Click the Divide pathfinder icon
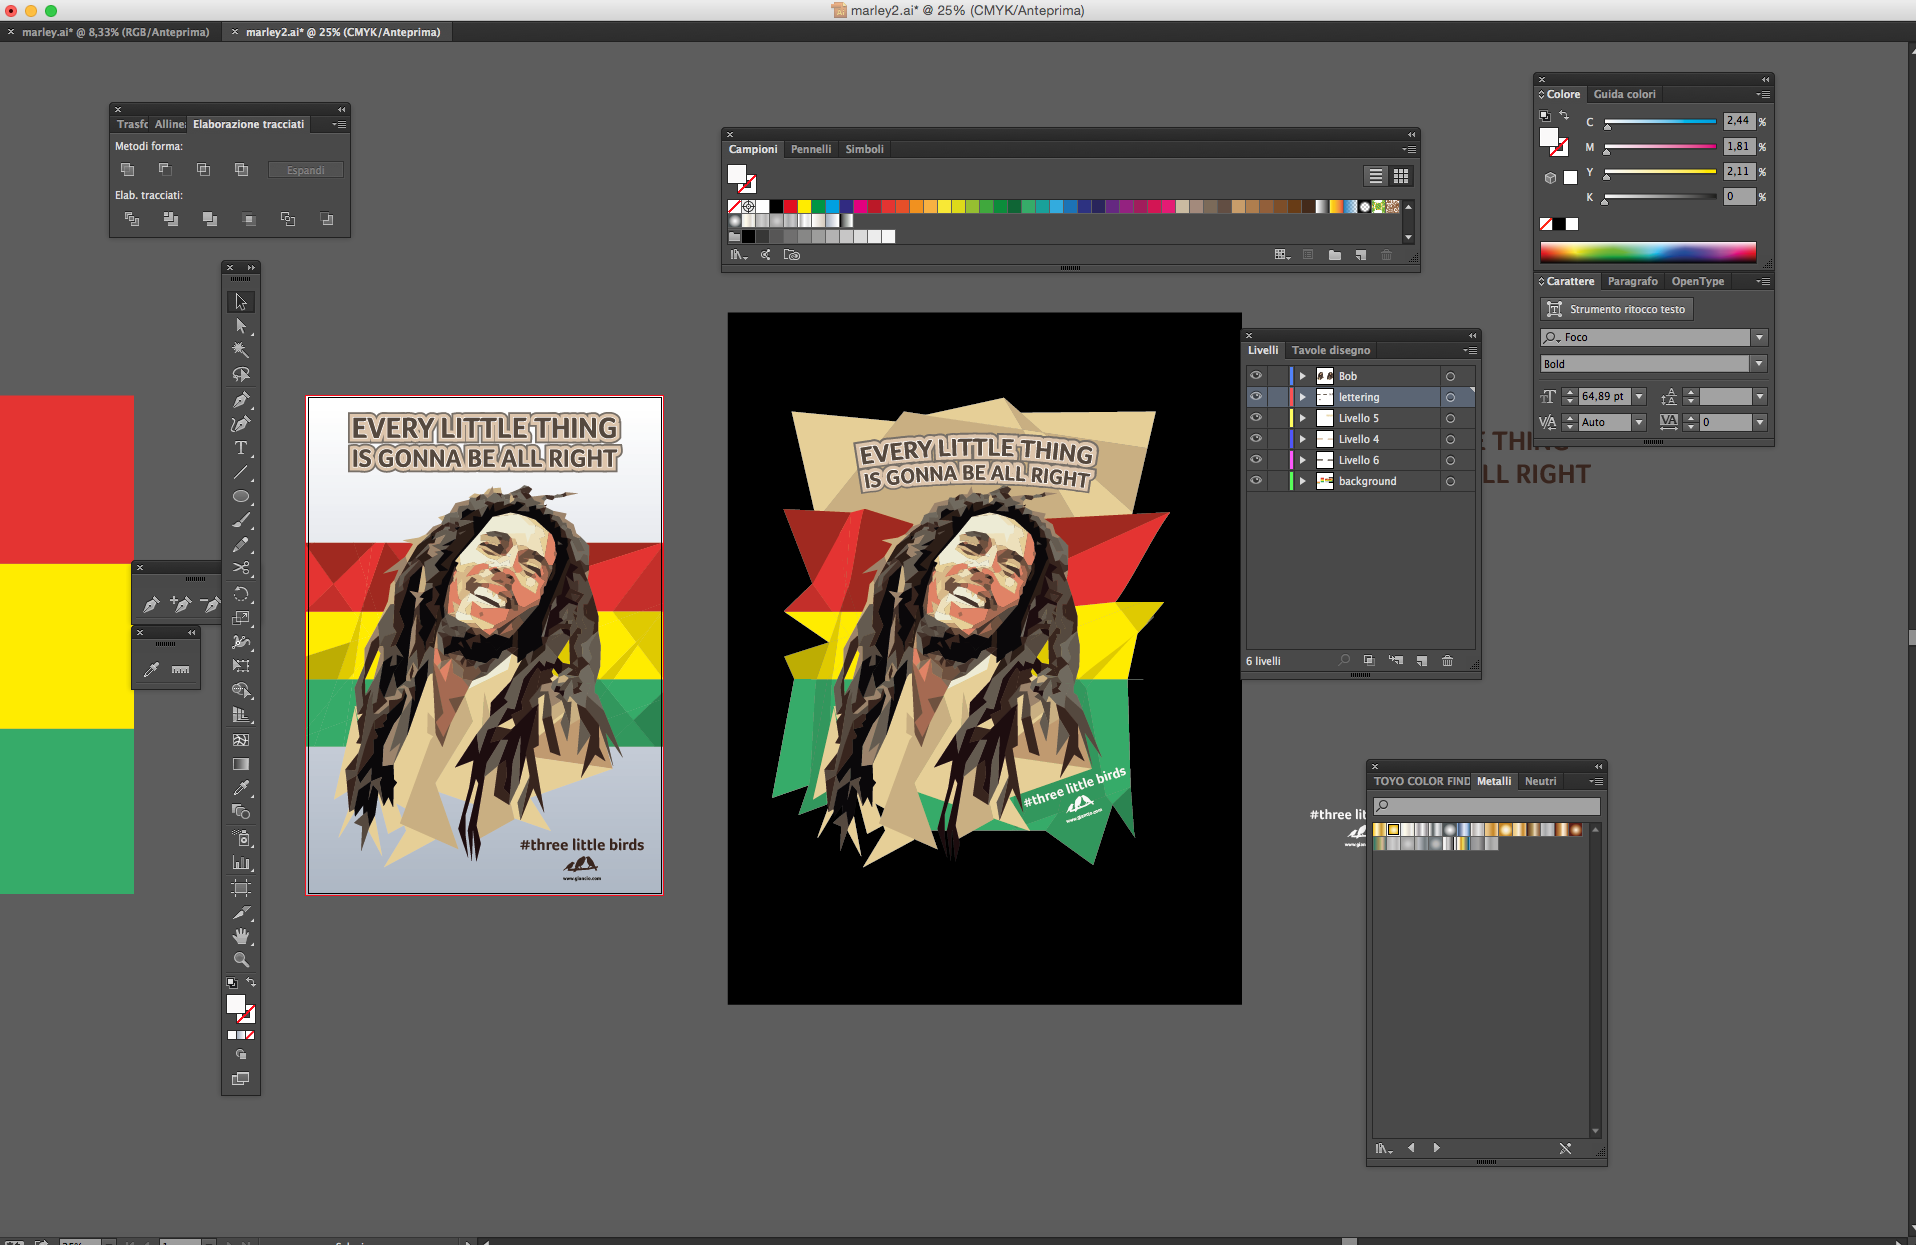Screen dimensions: 1916x1245 coord(131,219)
